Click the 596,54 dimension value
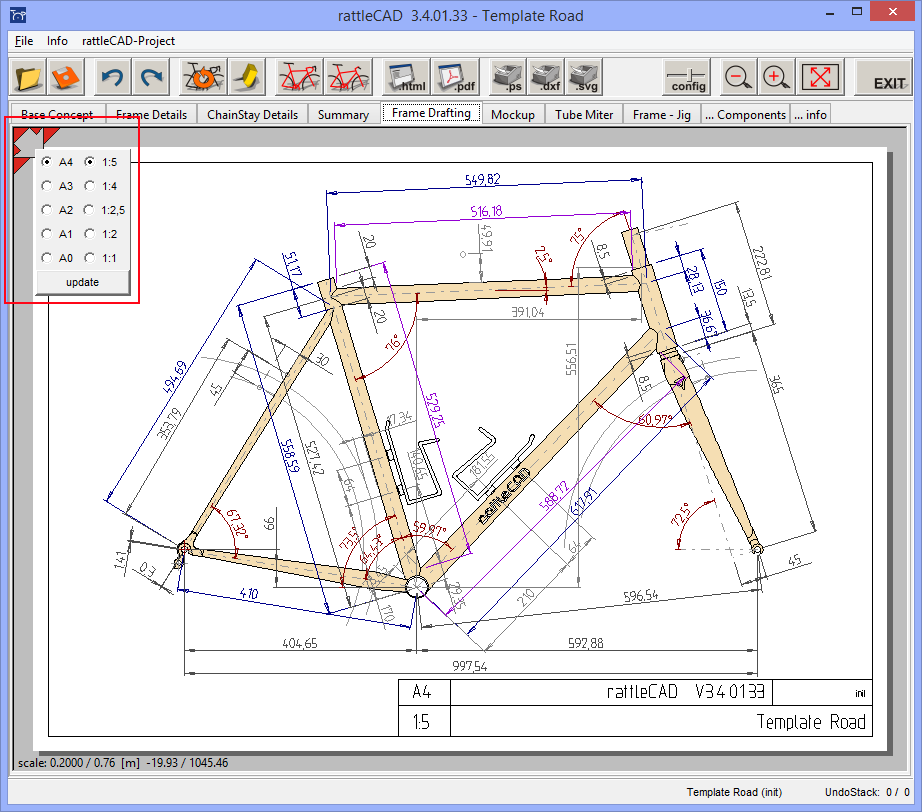This screenshot has width=922, height=812. pyautogui.click(x=641, y=596)
